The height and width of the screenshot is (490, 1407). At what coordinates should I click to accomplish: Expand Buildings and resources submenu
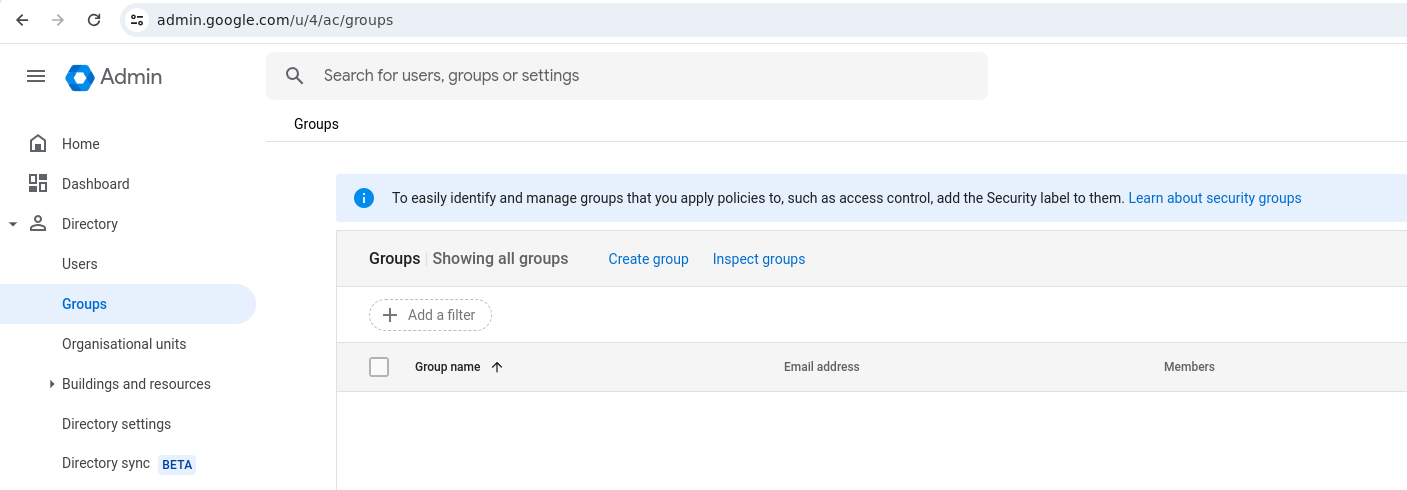click(x=51, y=384)
